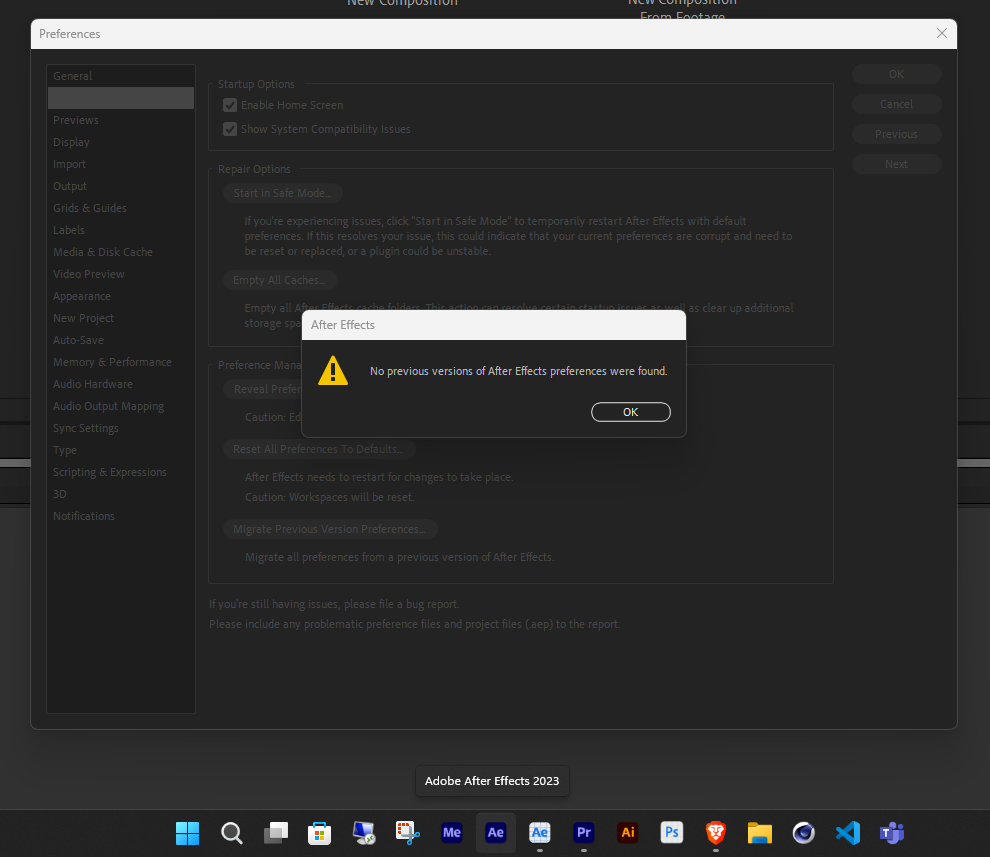Open After Effects from the taskbar

click(495, 832)
